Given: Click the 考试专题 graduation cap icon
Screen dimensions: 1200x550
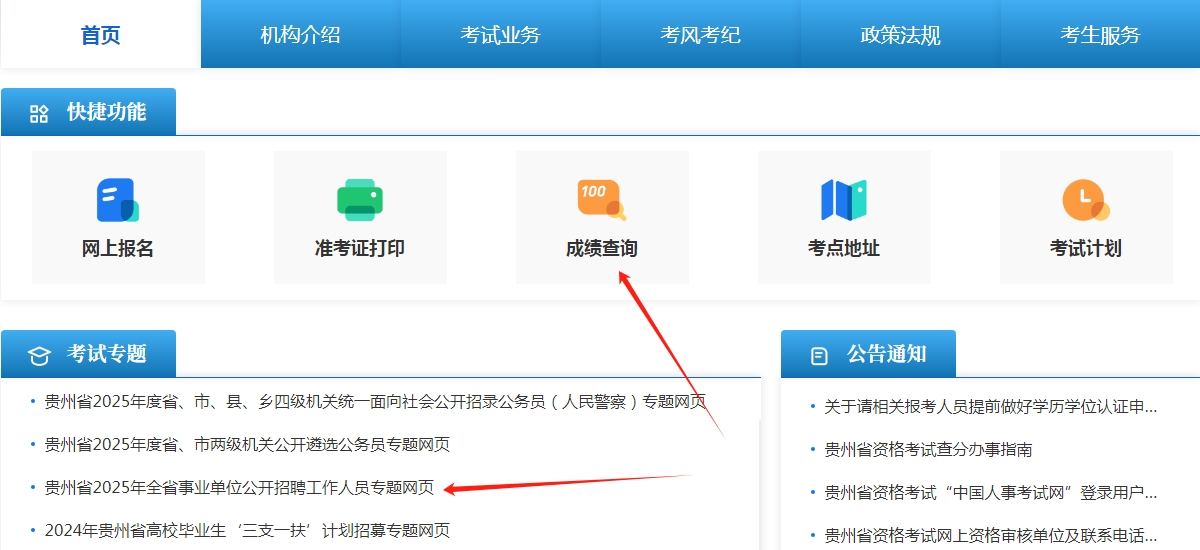Looking at the screenshot, I should click(x=39, y=355).
